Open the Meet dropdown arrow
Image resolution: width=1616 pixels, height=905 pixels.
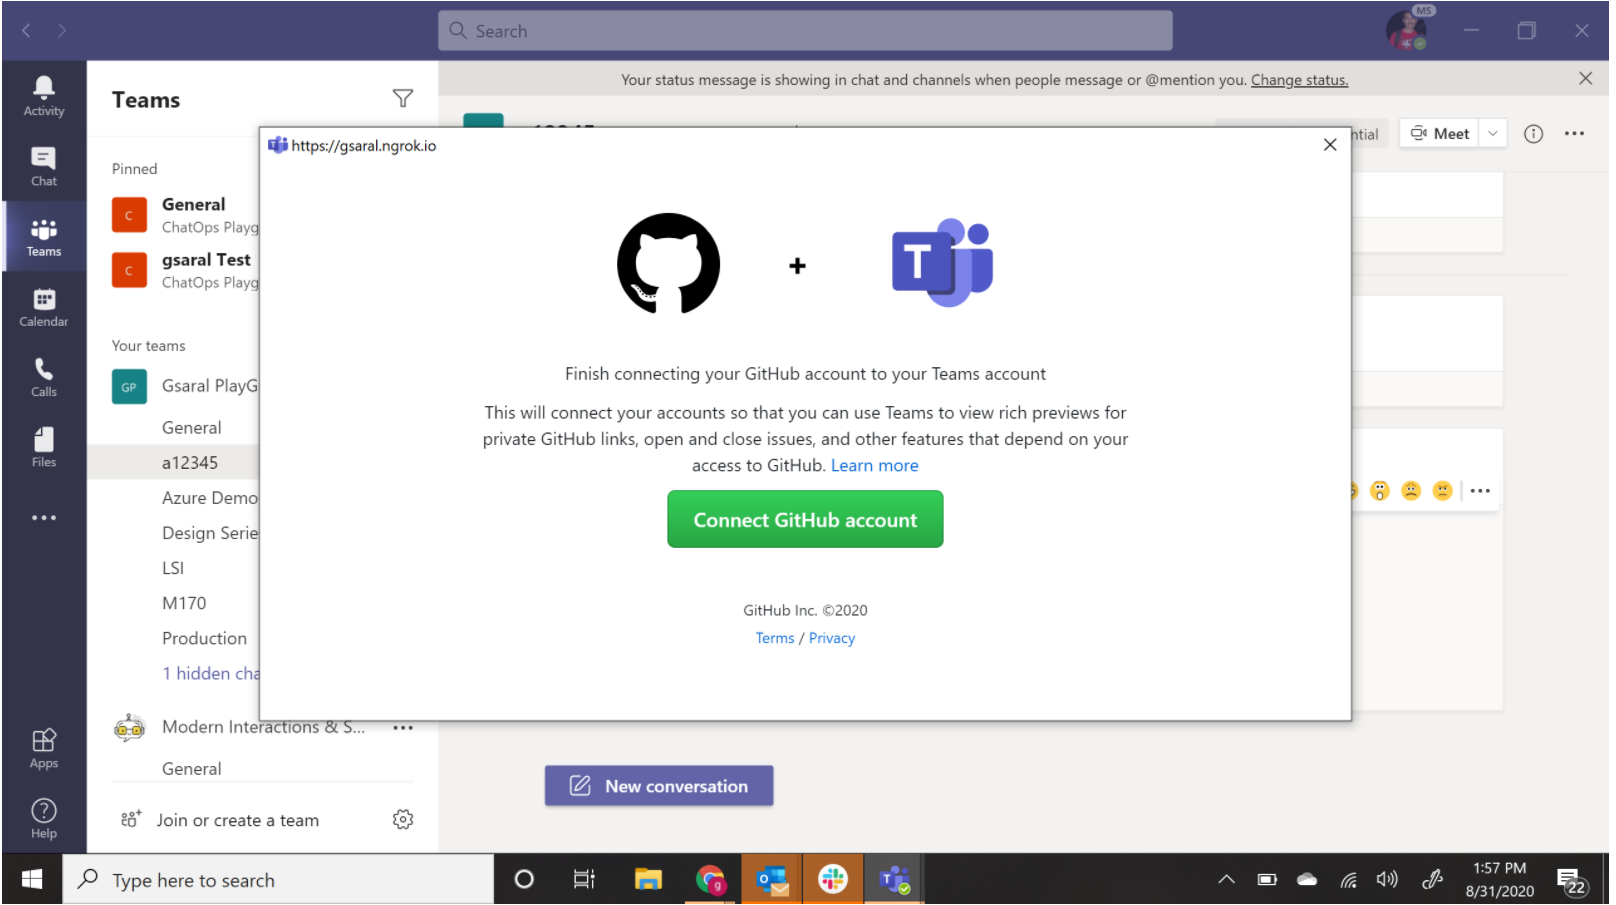[1492, 133]
